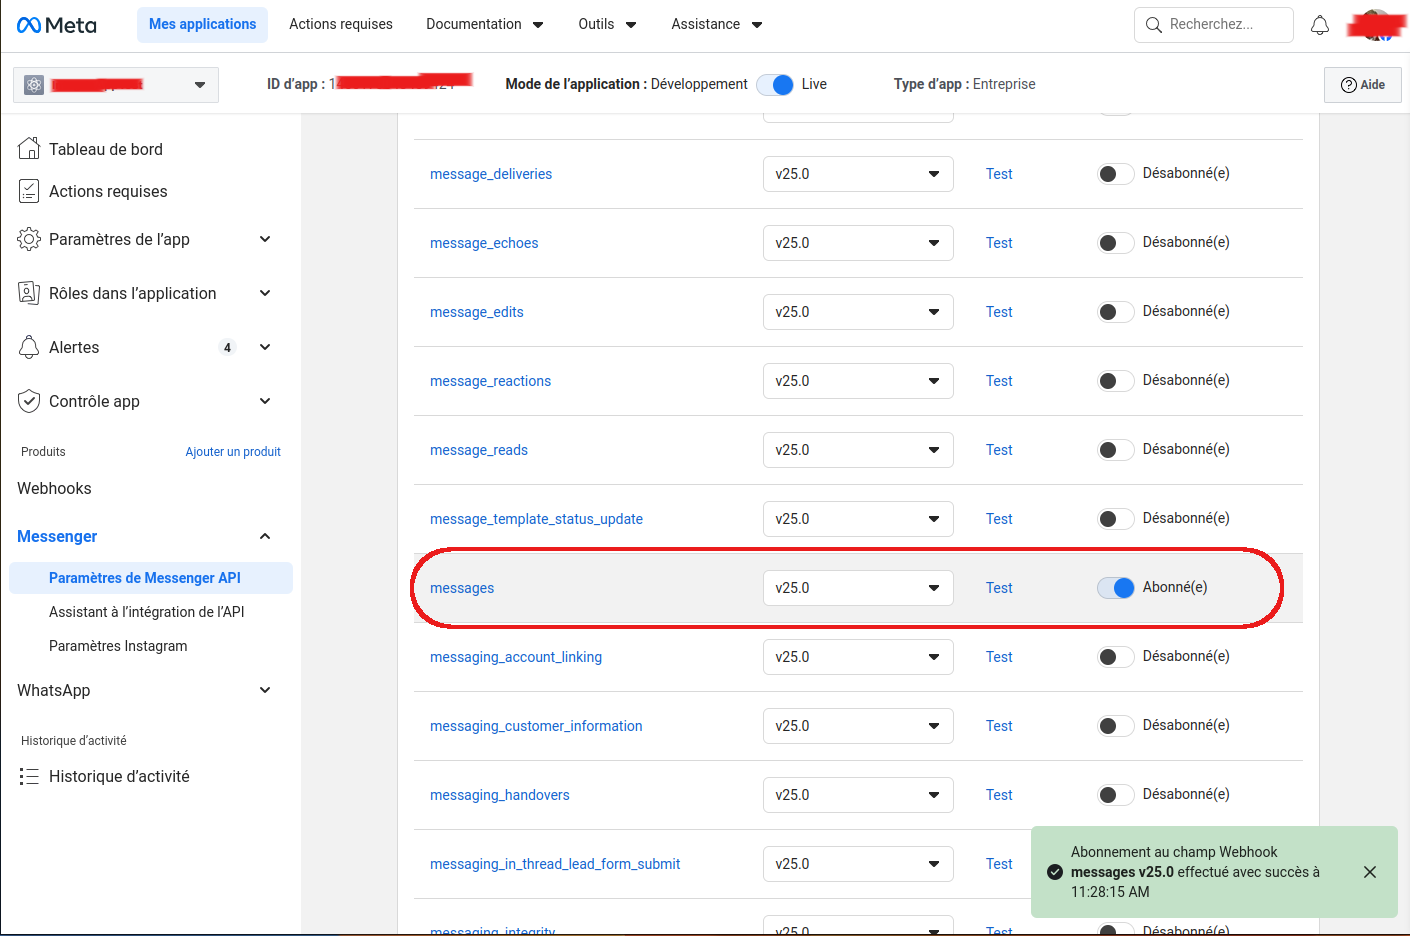Toggle message_deliveries subscription switch

click(x=1116, y=174)
